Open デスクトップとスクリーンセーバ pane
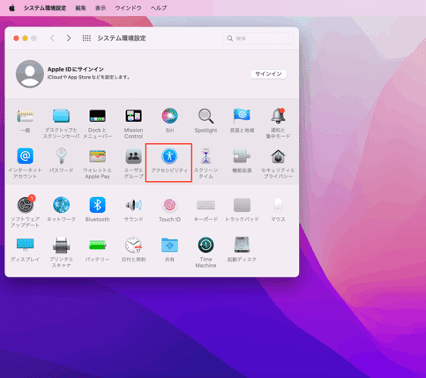Viewport: 426px width, 378px height. click(61, 124)
